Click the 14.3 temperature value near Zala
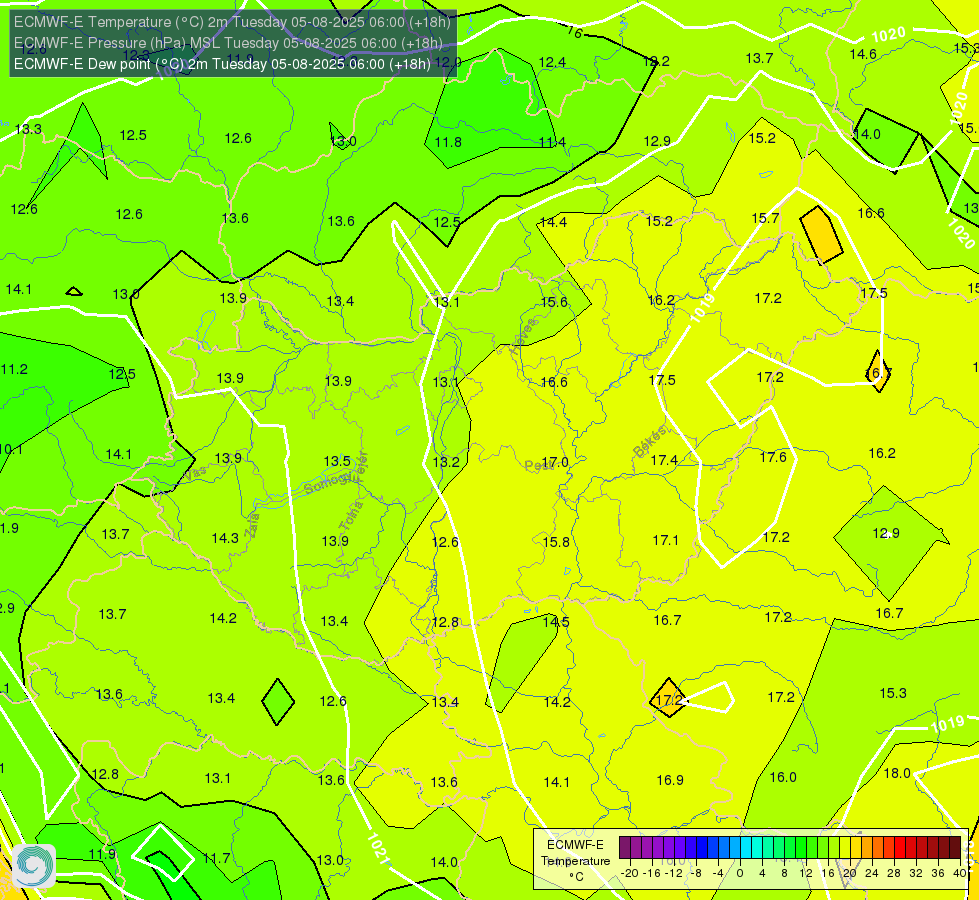The width and height of the screenshot is (979, 900). tap(225, 538)
